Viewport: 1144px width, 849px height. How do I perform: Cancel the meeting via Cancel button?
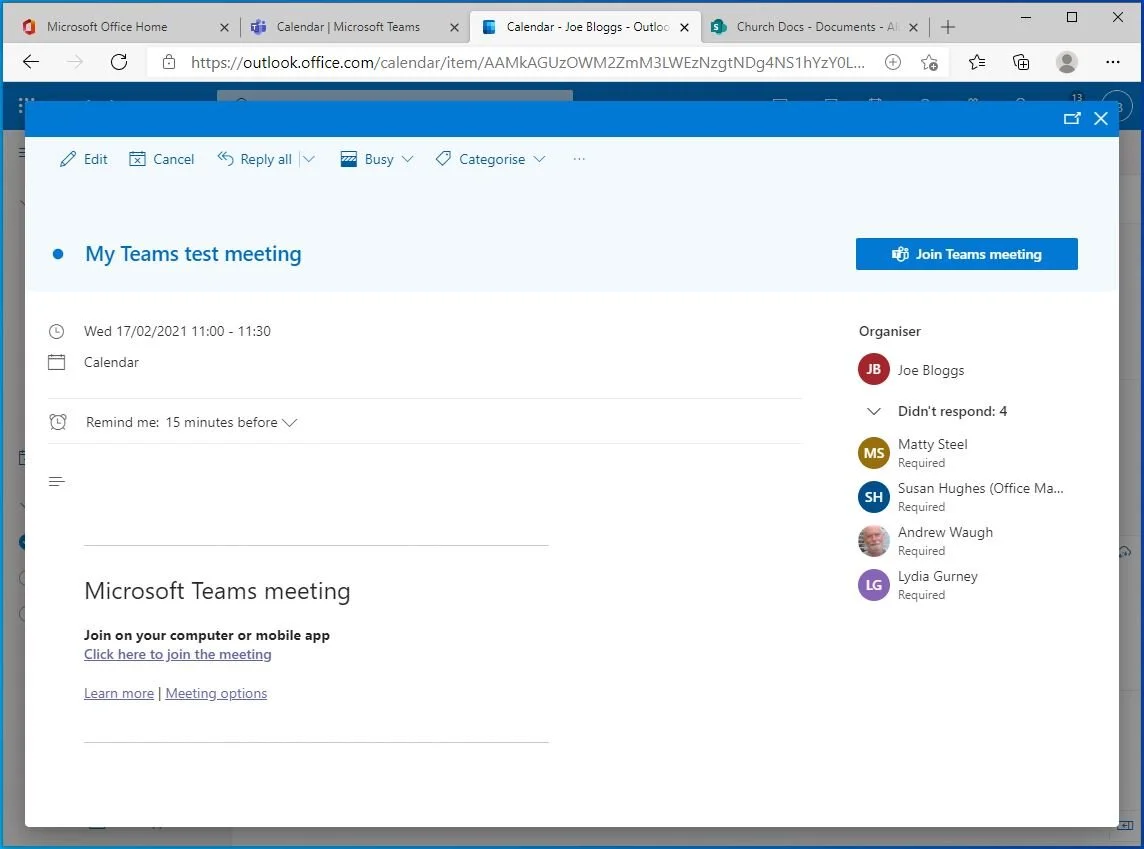(x=161, y=159)
